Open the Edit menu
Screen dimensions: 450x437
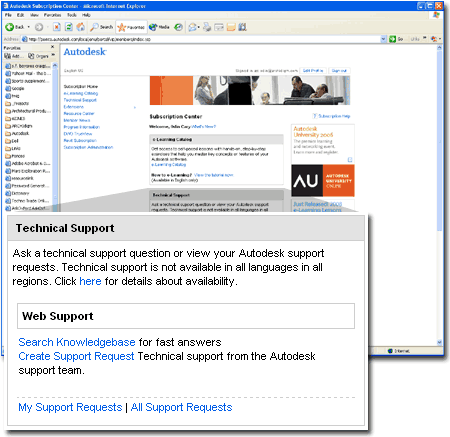(x=21, y=15)
